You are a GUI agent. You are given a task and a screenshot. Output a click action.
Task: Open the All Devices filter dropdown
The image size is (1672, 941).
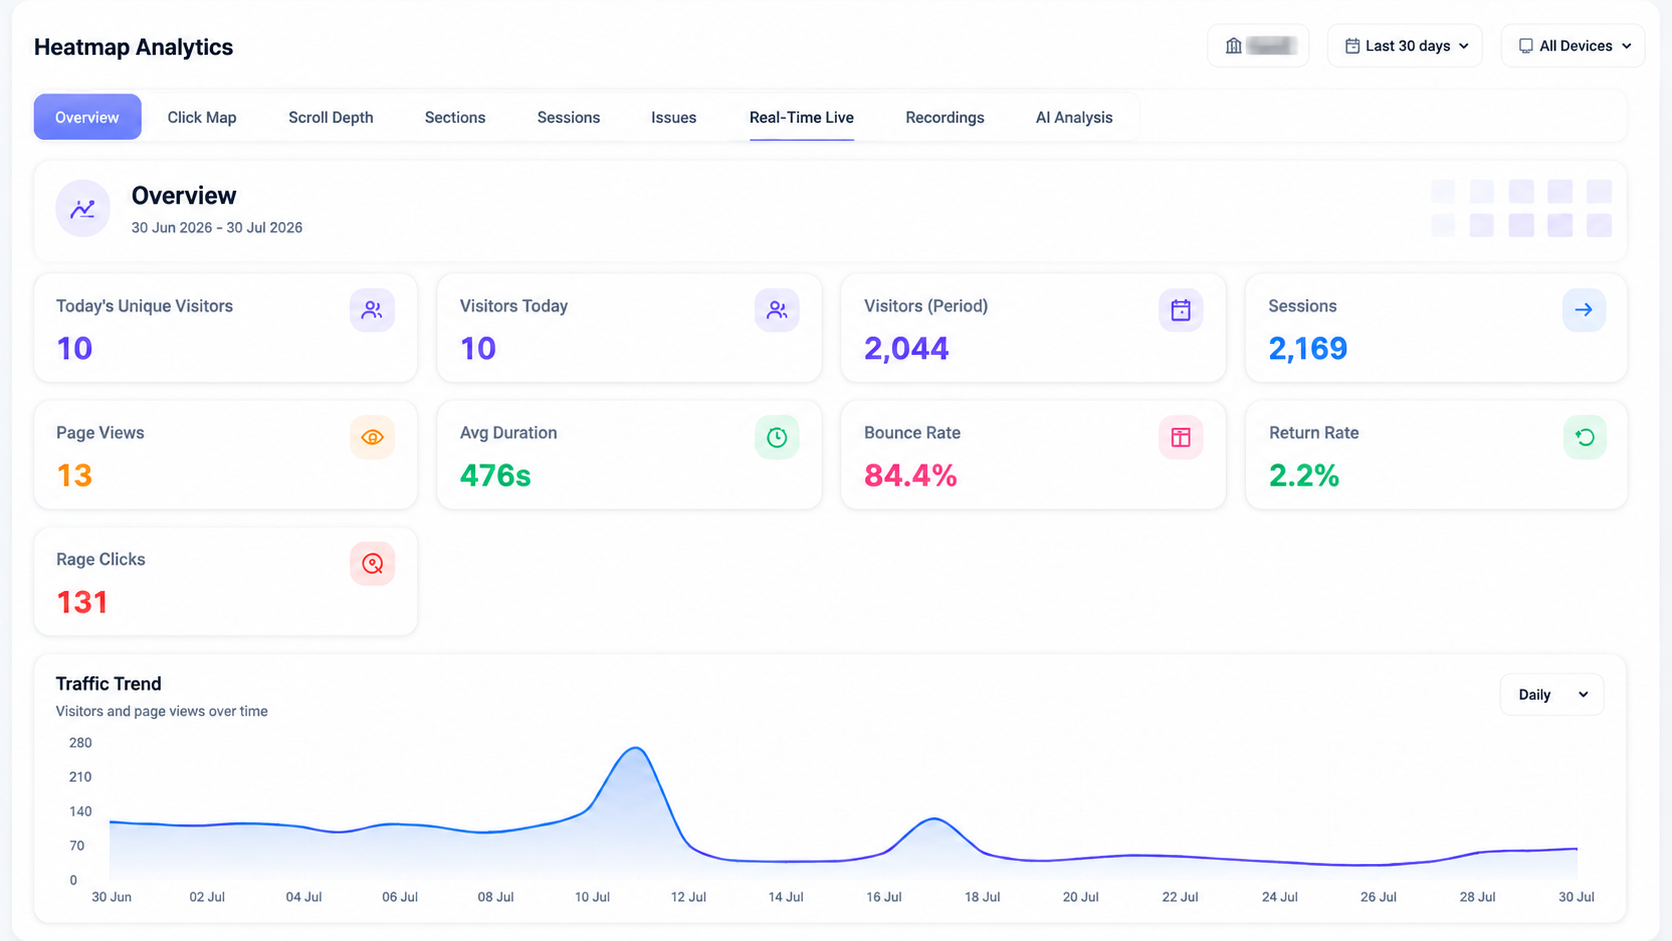click(1573, 46)
